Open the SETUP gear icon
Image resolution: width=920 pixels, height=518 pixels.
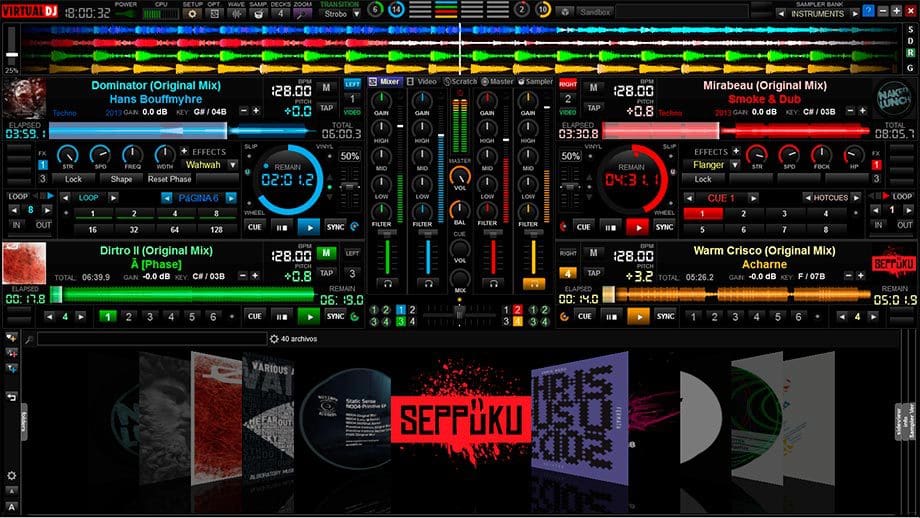click(192, 13)
